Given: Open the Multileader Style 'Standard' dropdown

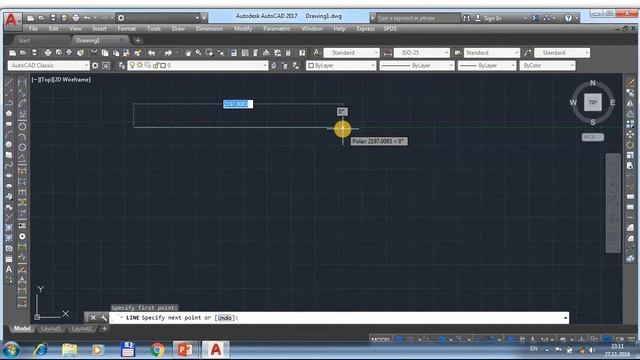Looking at the screenshot, I should coord(562,53).
